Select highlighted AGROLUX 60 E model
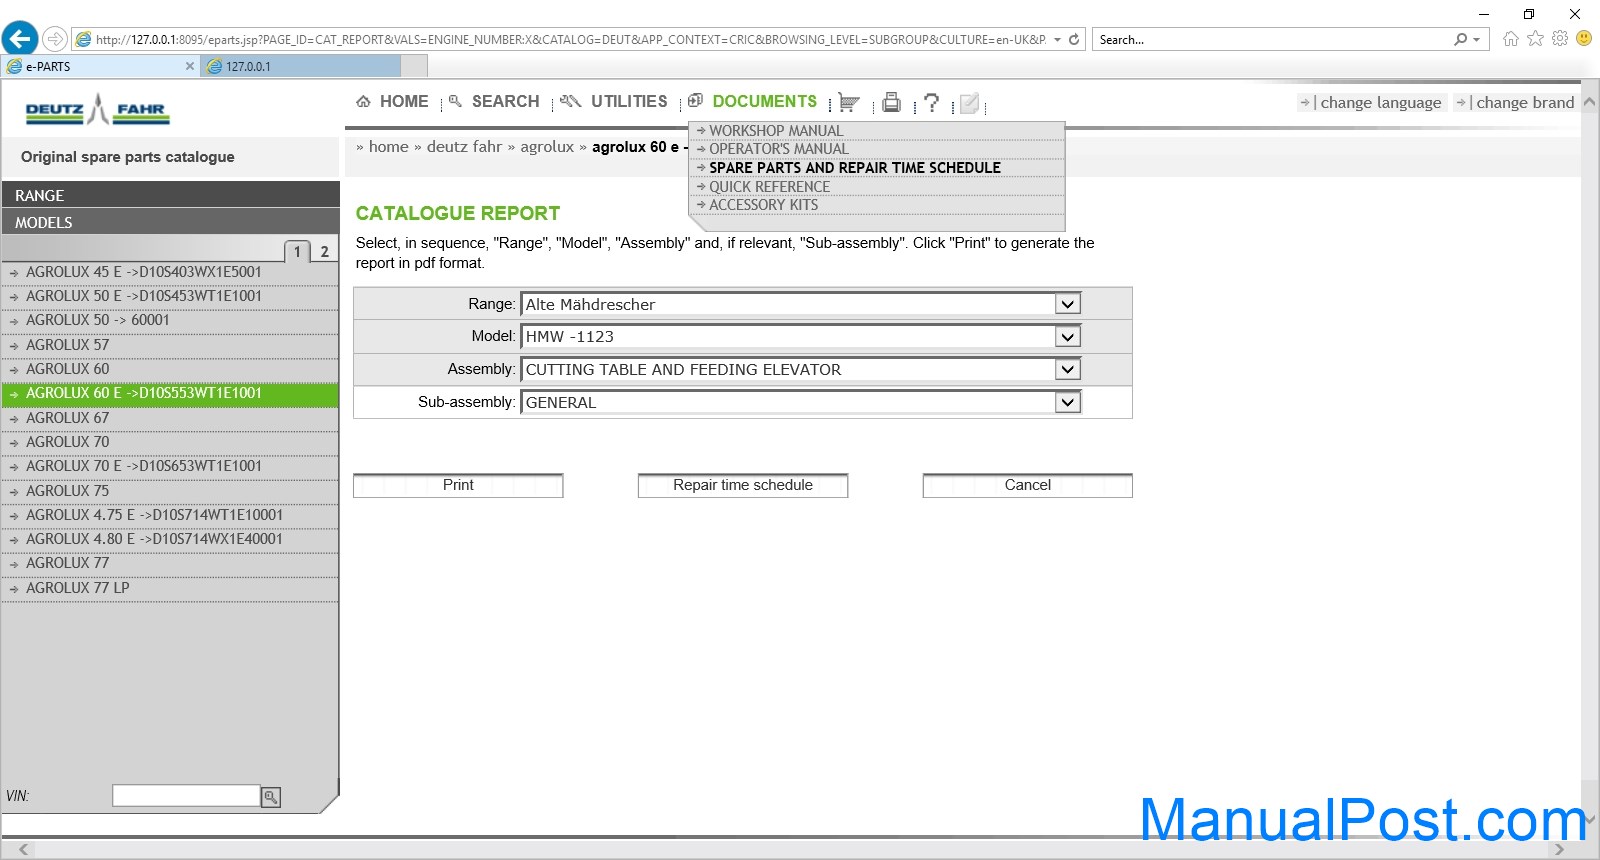This screenshot has height=860, width=1600. pos(170,393)
